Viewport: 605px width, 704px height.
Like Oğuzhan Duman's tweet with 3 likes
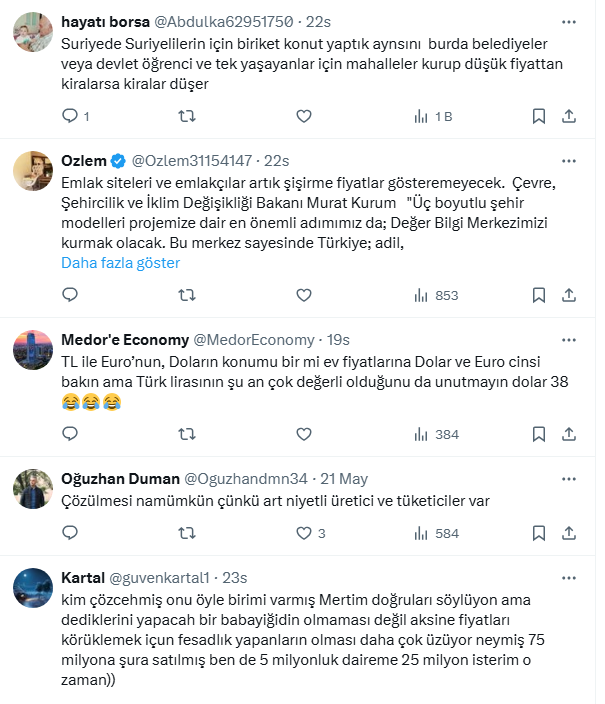(302, 533)
